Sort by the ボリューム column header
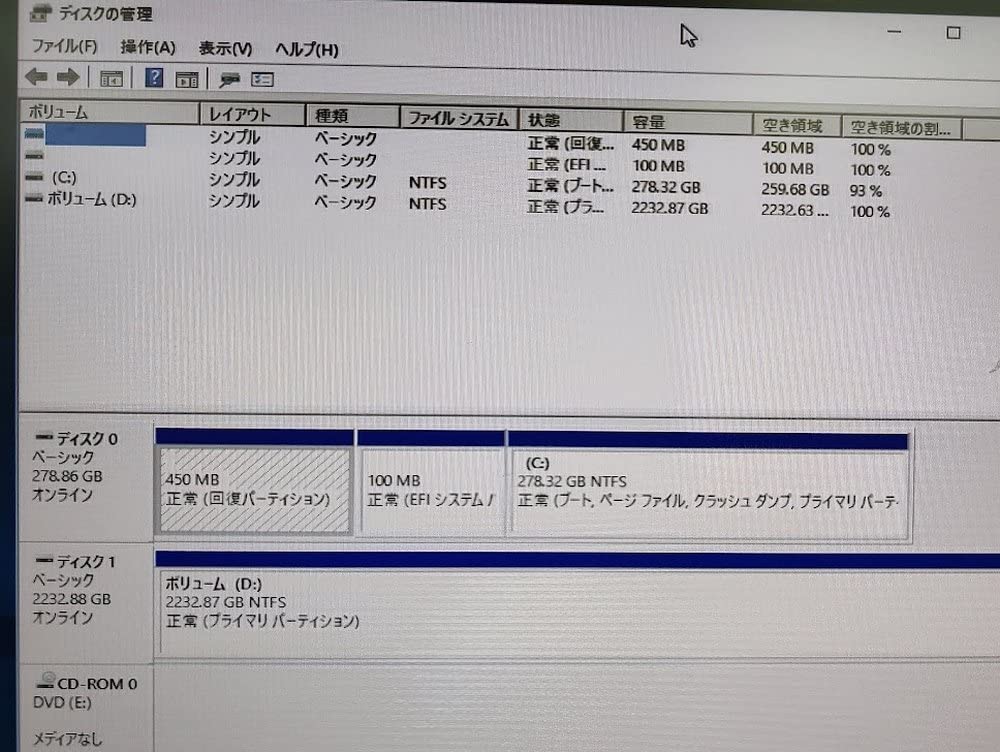Screen dimensions: 1000x752 point(110,112)
